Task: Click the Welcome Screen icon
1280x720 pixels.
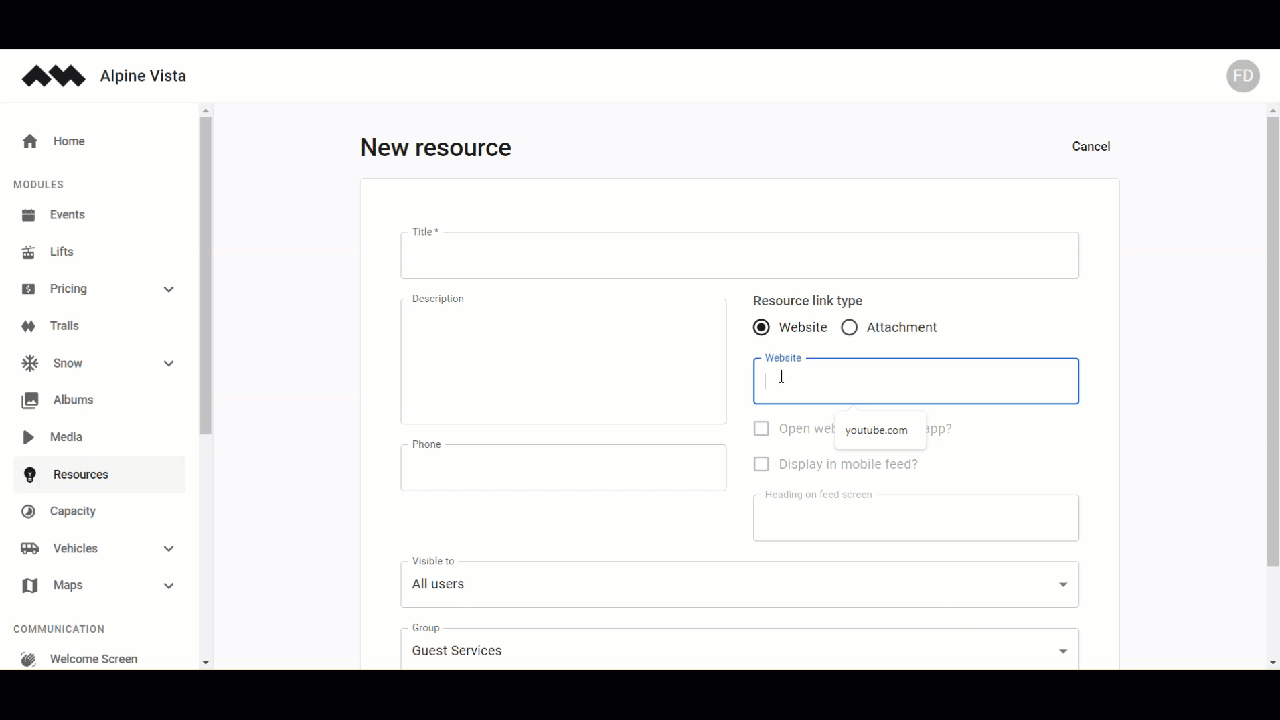Action: click(28, 659)
